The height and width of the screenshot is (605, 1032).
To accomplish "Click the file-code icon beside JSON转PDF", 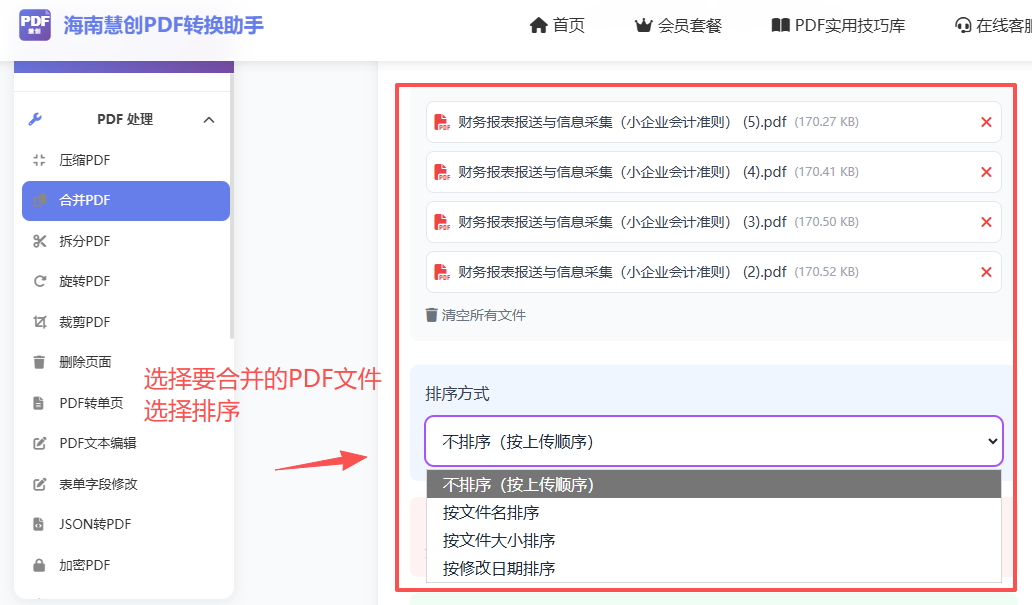I will [x=39, y=524].
